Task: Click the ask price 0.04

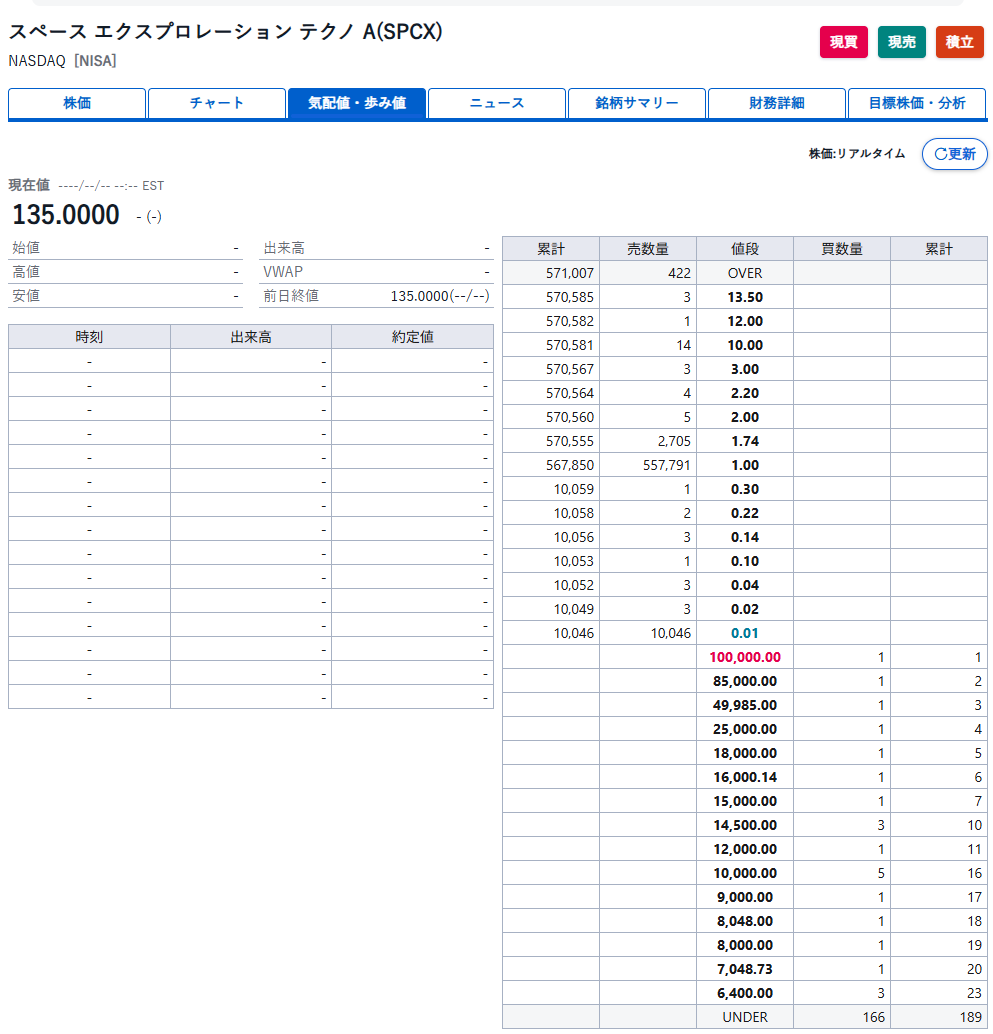Action: [745, 586]
